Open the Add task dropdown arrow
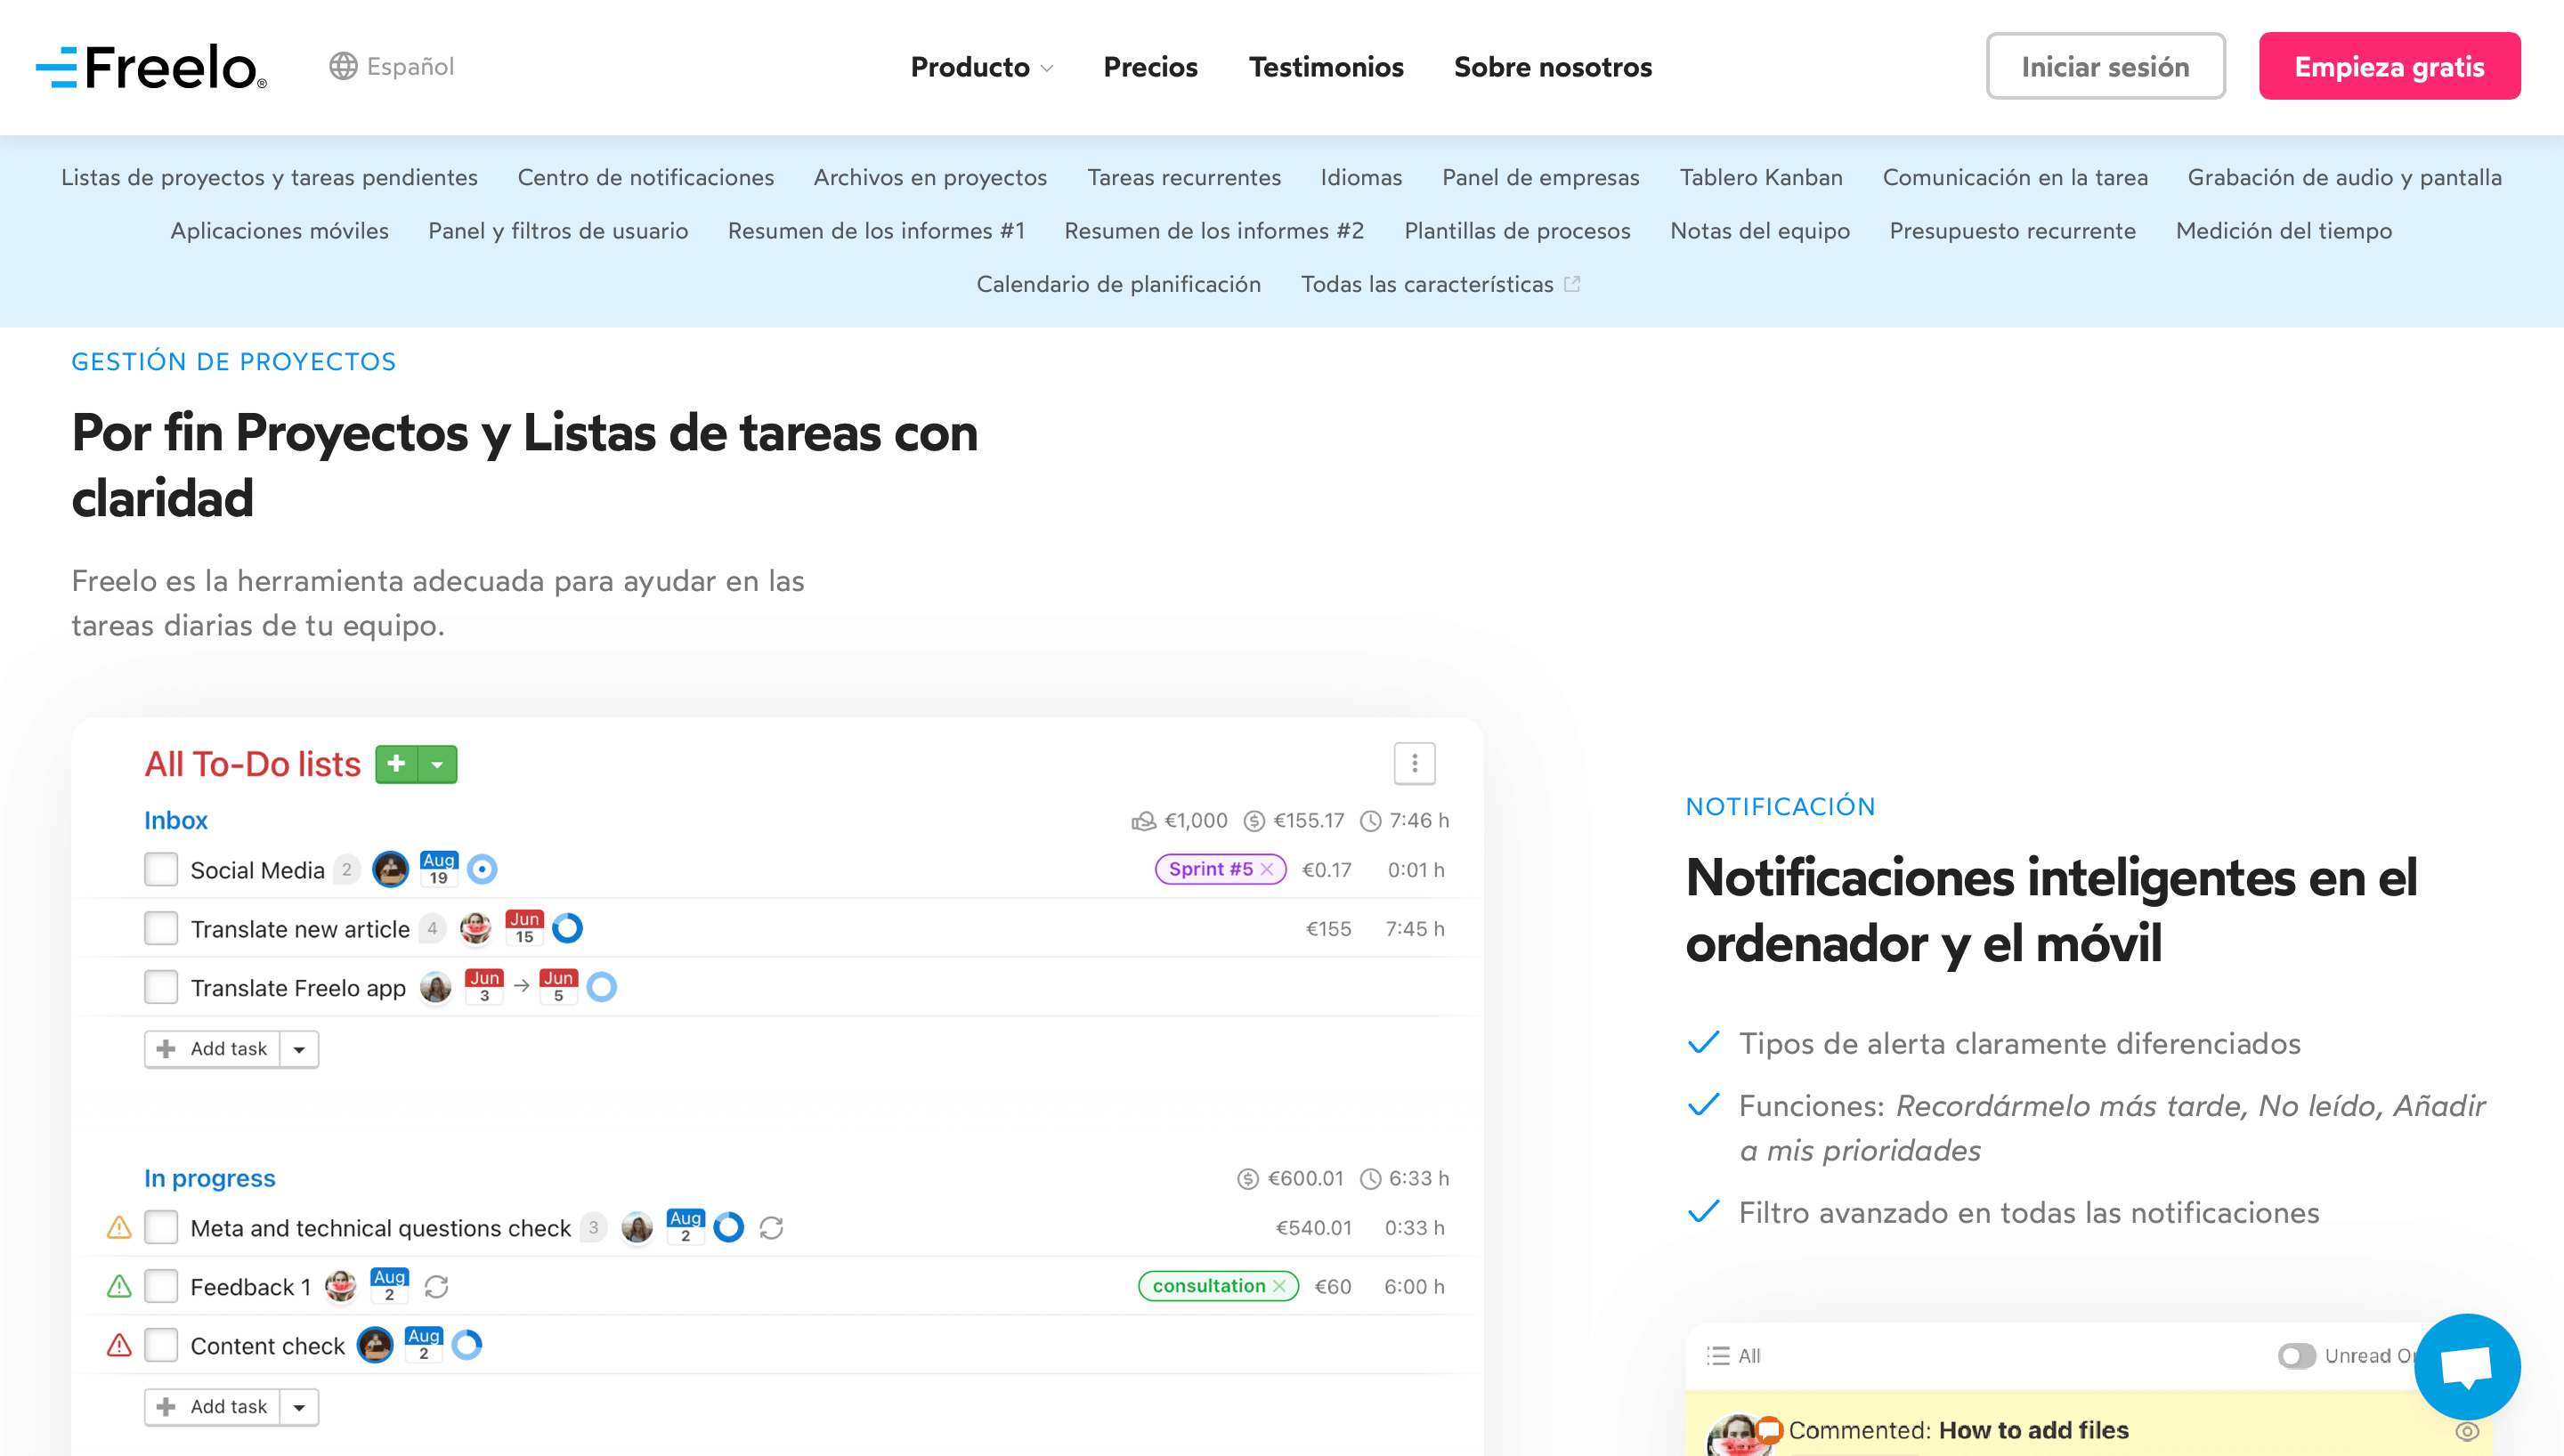The height and width of the screenshot is (1456, 2564). click(x=299, y=1049)
